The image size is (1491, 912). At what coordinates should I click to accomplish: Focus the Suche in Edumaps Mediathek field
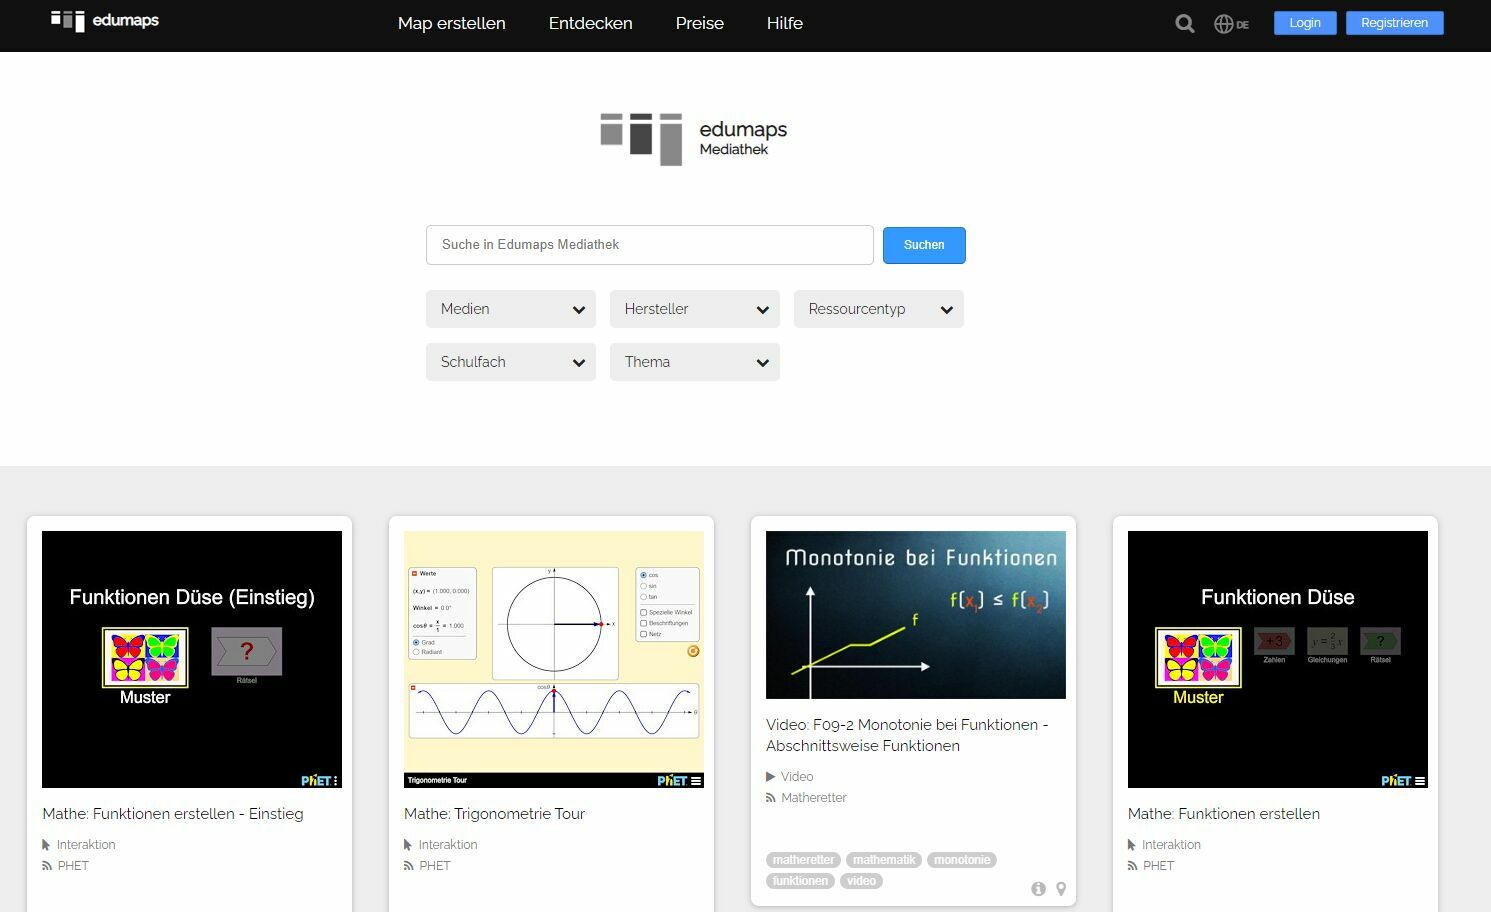650,245
